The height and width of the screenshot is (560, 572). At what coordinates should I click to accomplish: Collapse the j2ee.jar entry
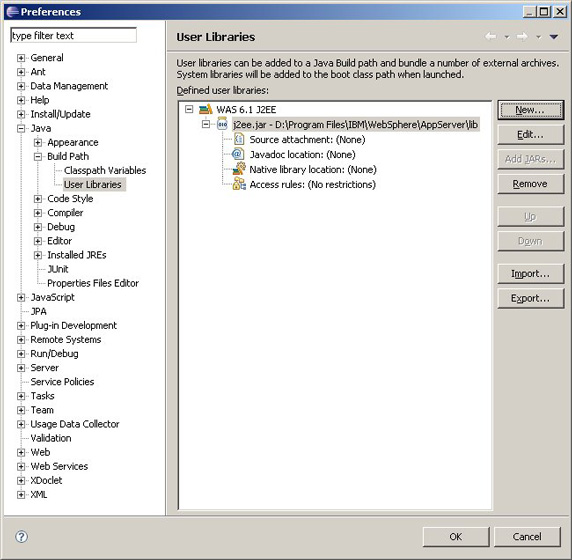(206, 124)
